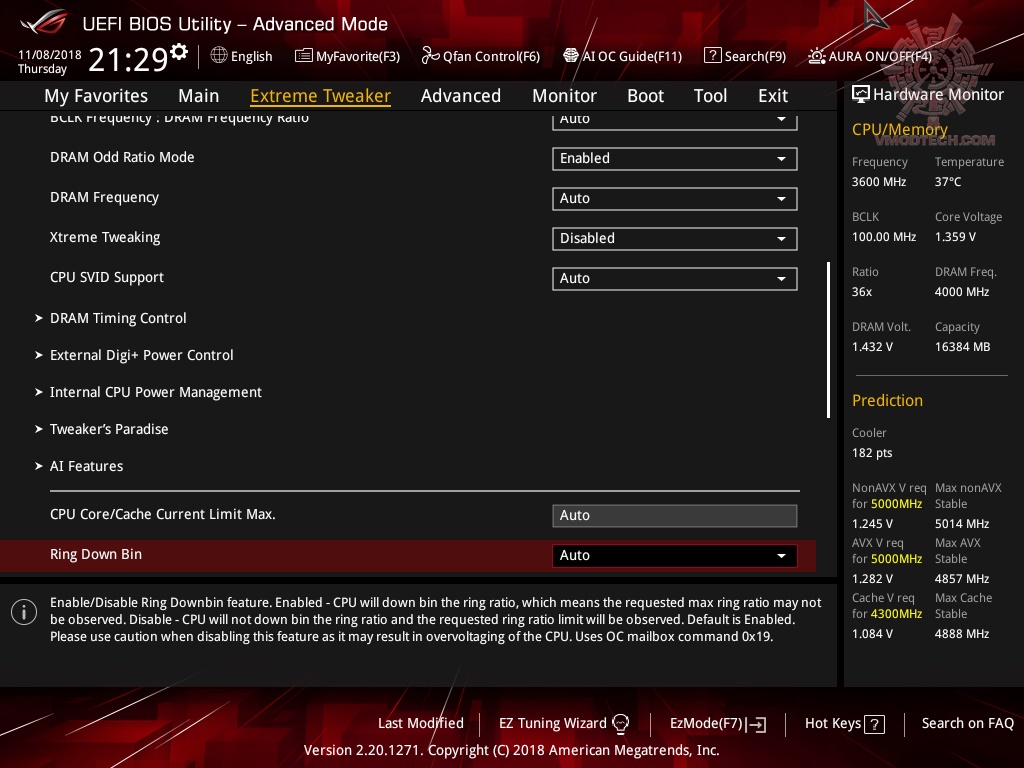Click the AI OC Guide brain icon
Image resolution: width=1024 pixels, height=768 pixels.
pos(571,56)
